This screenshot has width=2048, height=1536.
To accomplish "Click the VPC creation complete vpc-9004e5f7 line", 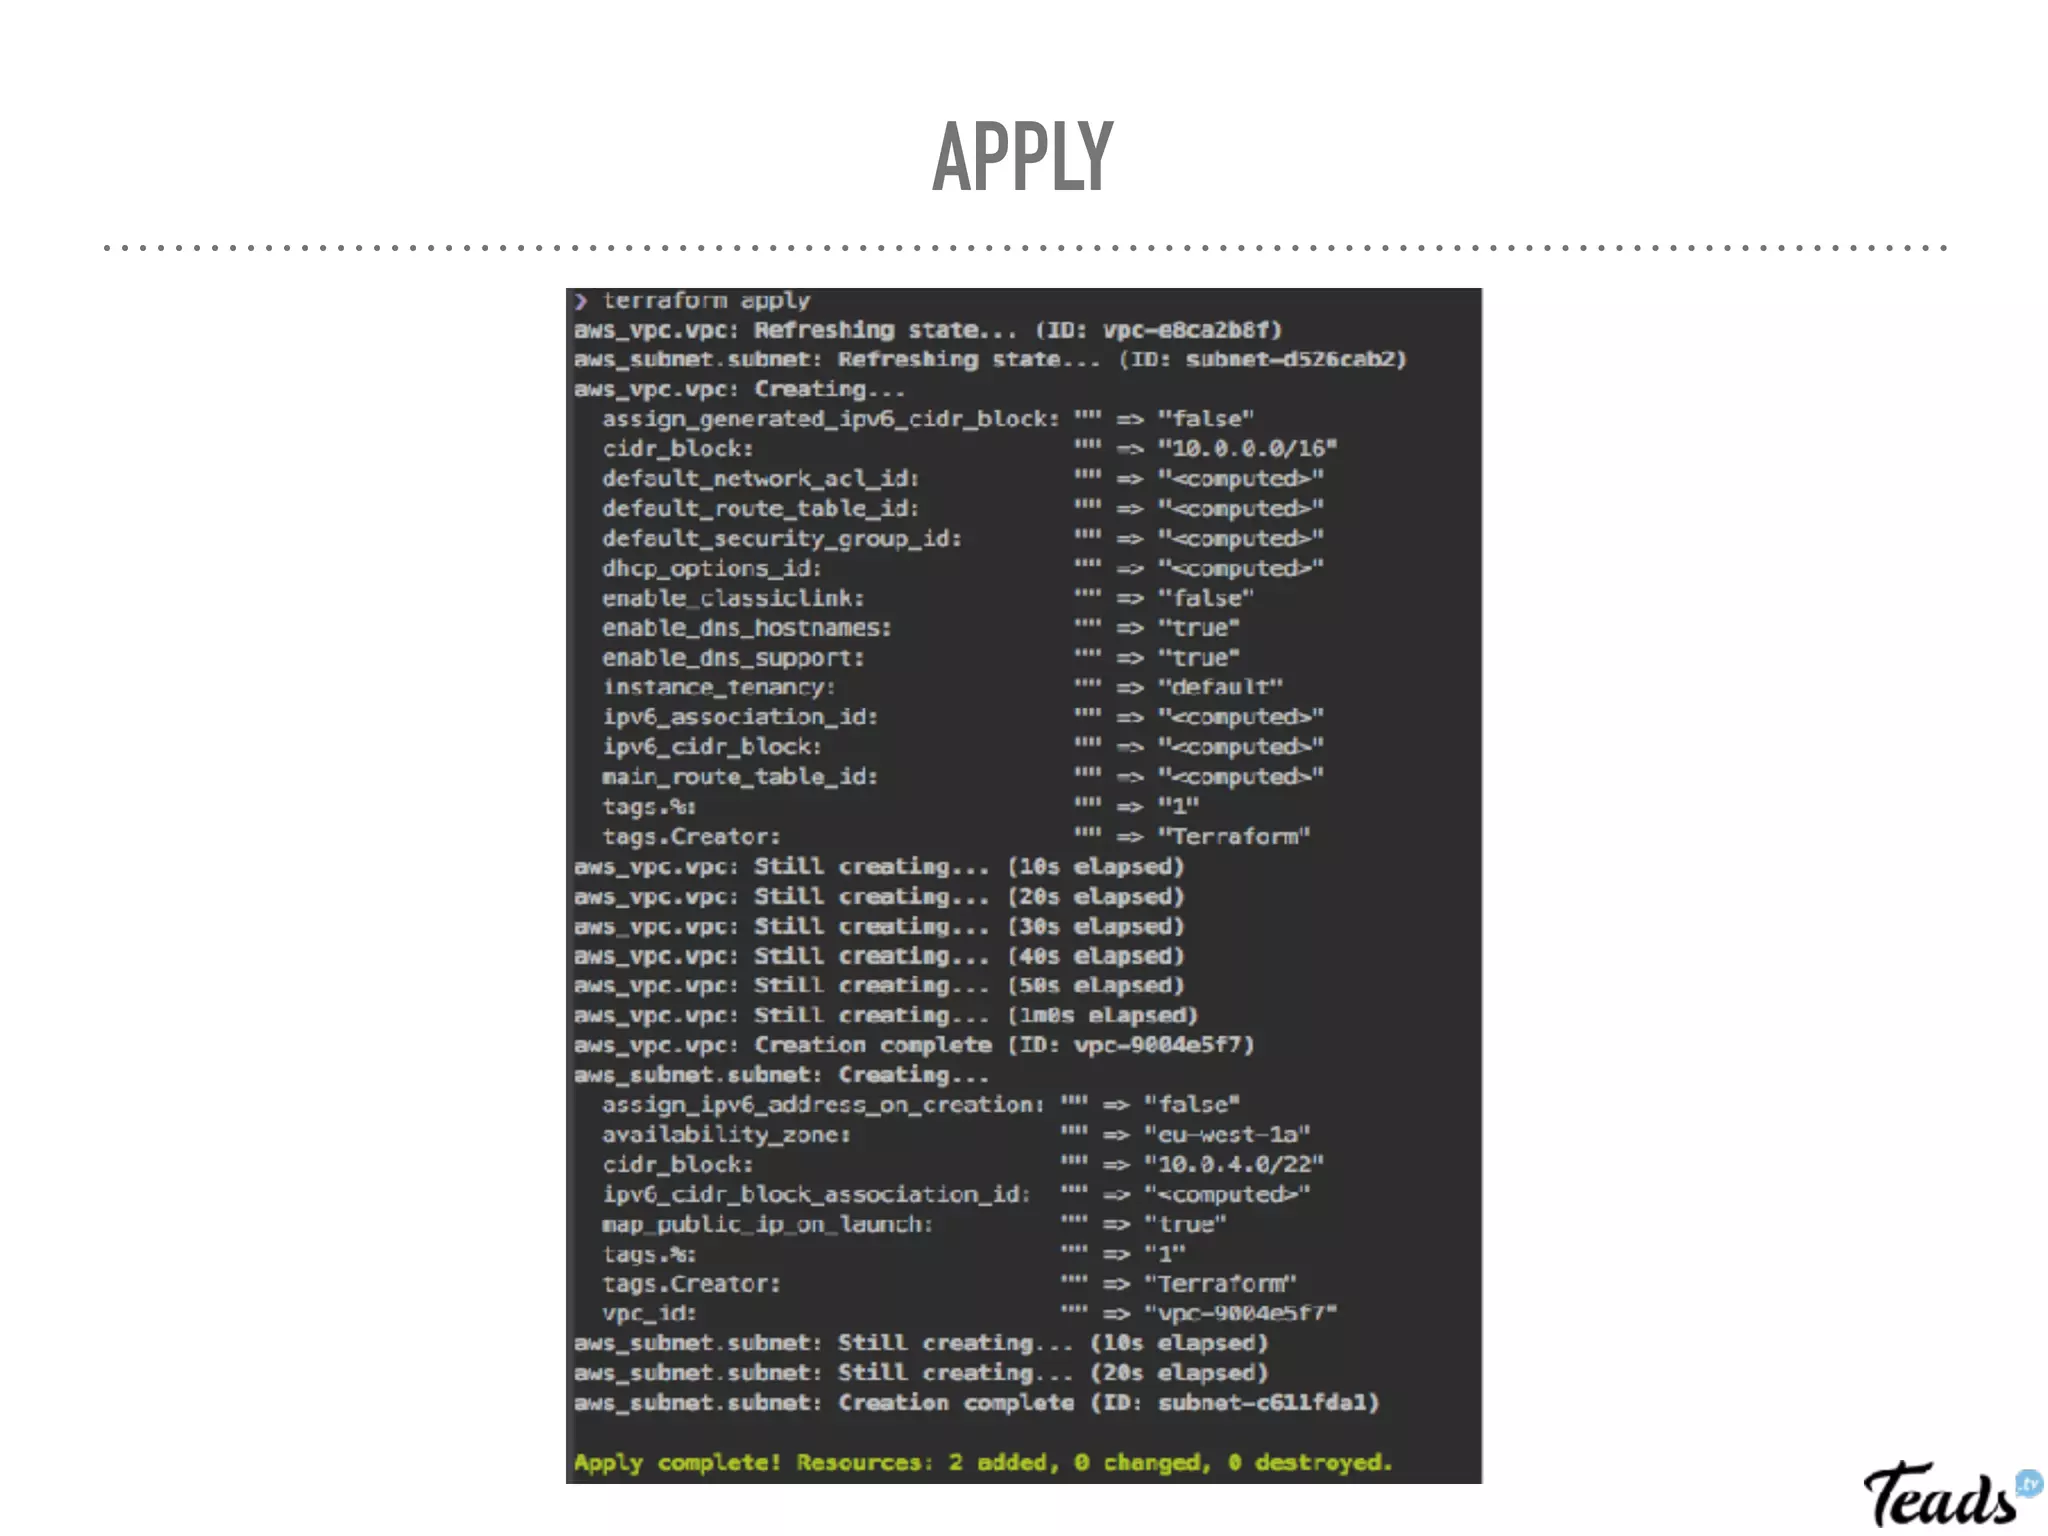I will [913, 1045].
